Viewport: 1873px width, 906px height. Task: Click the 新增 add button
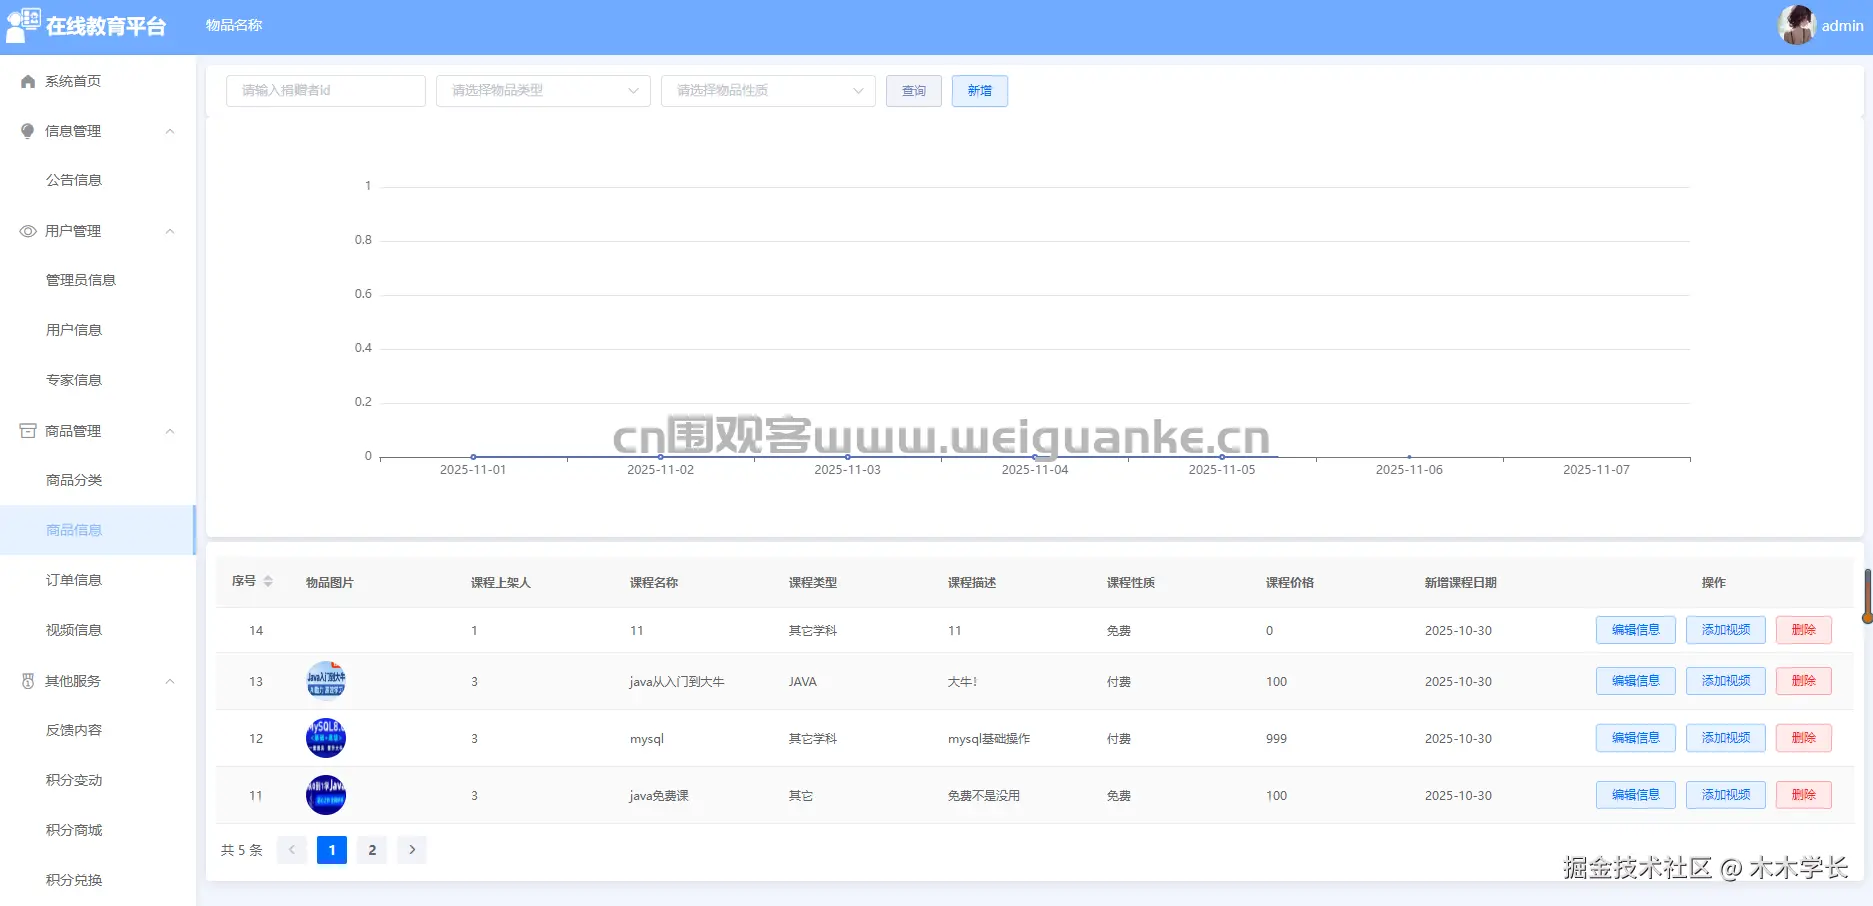coord(980,91)
